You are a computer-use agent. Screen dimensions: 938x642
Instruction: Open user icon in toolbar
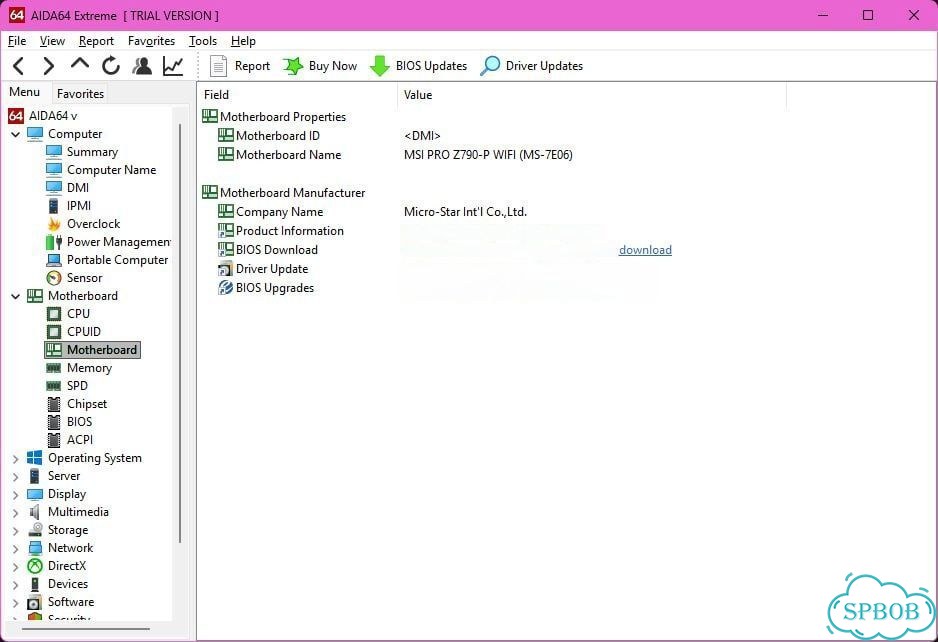point(142,66)
